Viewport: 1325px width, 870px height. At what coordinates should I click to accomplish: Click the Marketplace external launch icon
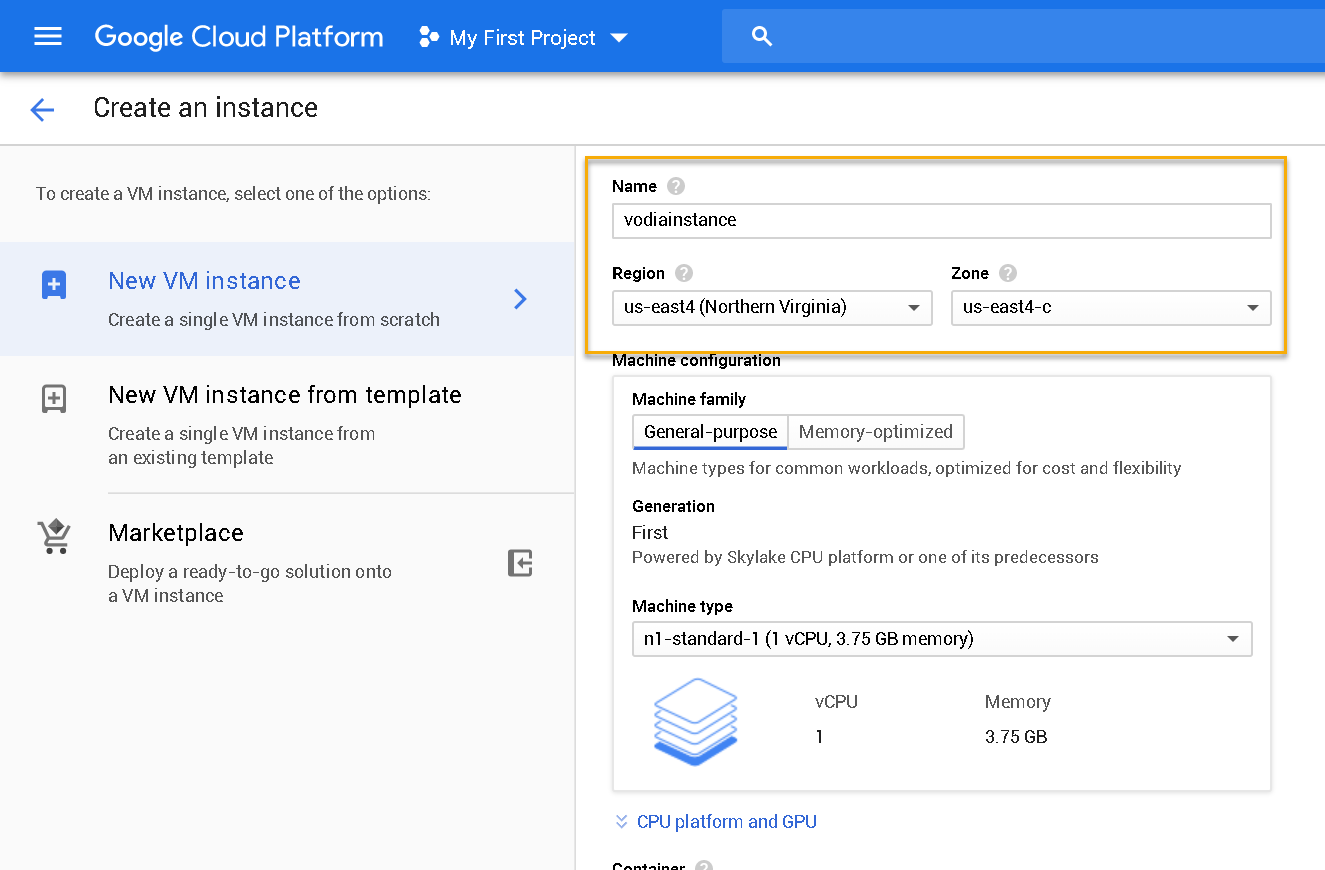(x=520, y=563)
